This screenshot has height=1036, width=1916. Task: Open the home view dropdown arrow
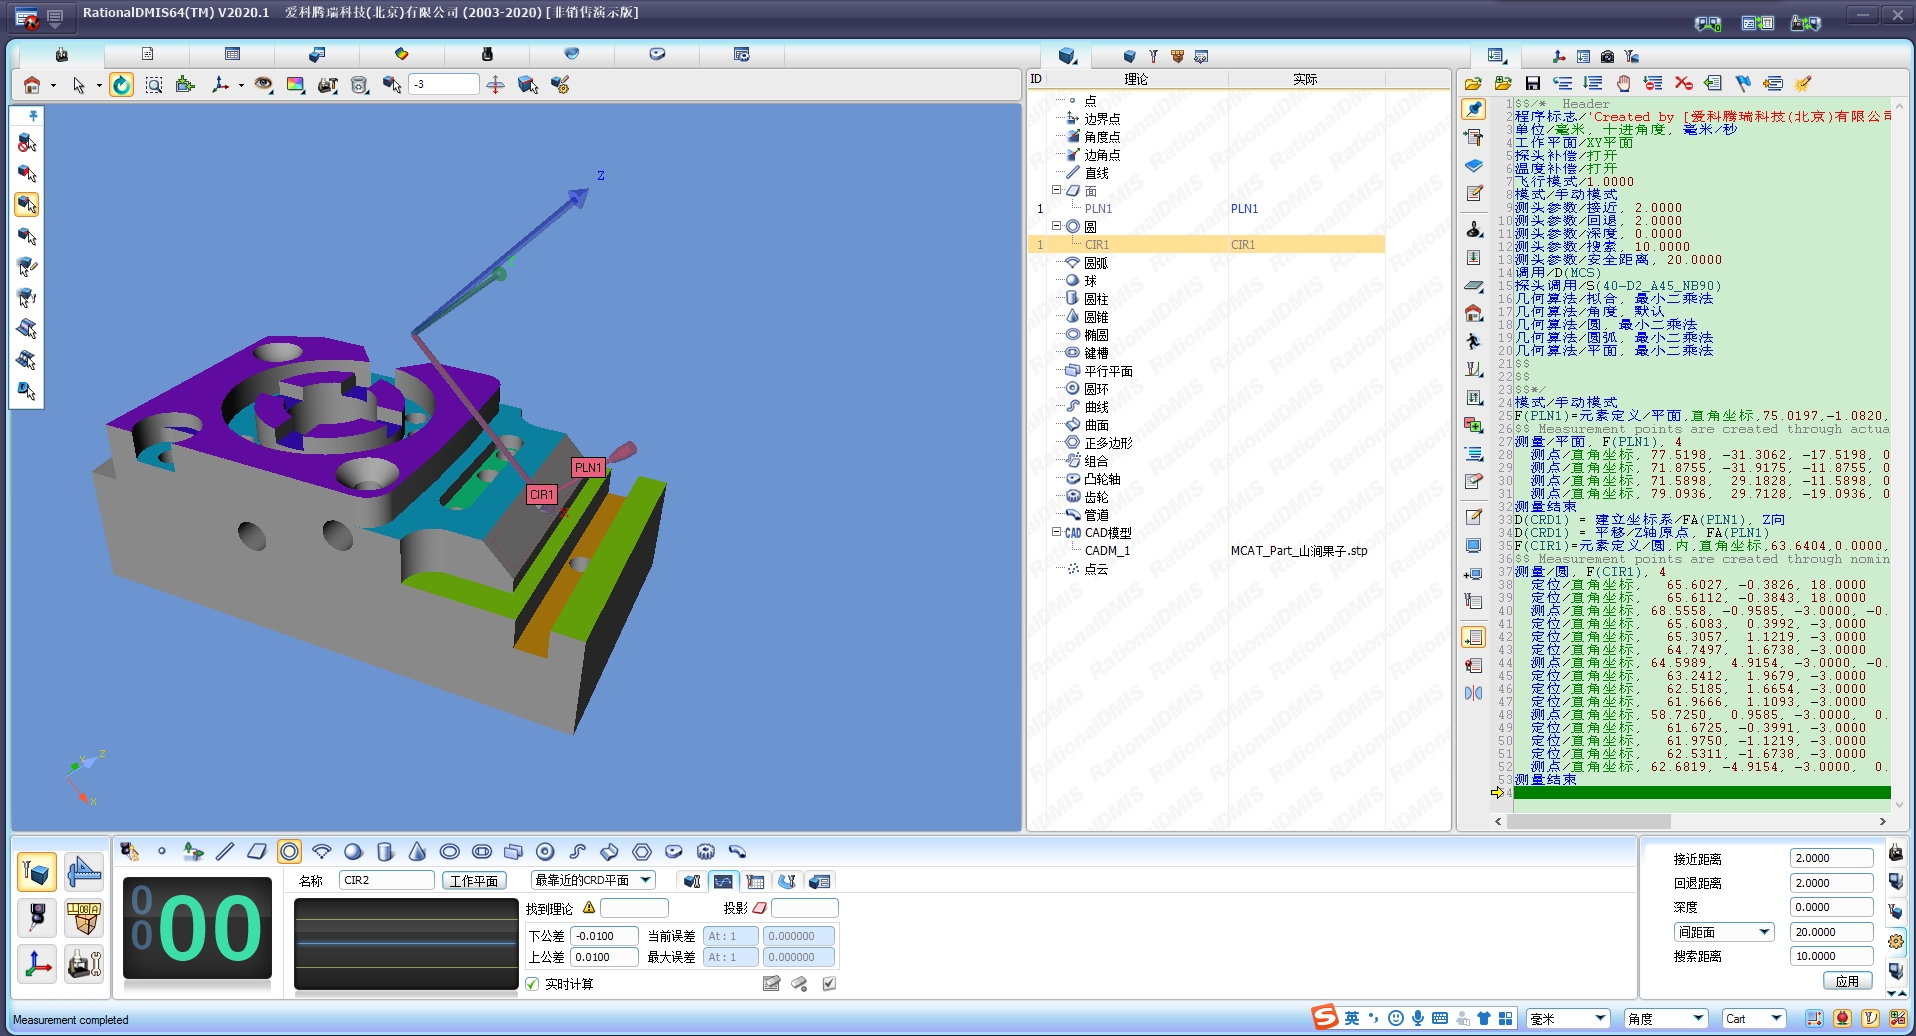[x=53, y=86]
